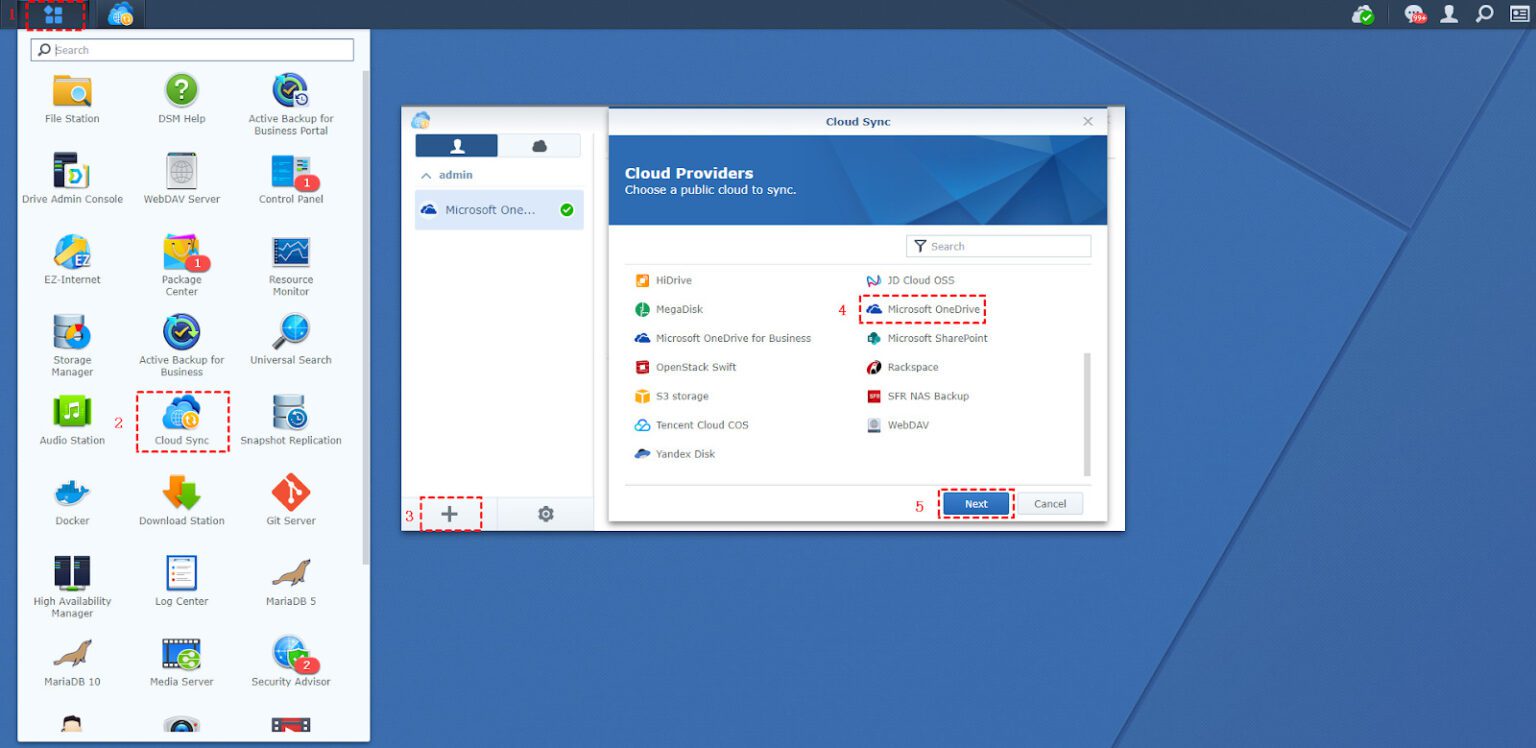Switch to the cloud tab in Cloud Sync
This screenshot has width=1536, height=748.
tap(539, 146)
